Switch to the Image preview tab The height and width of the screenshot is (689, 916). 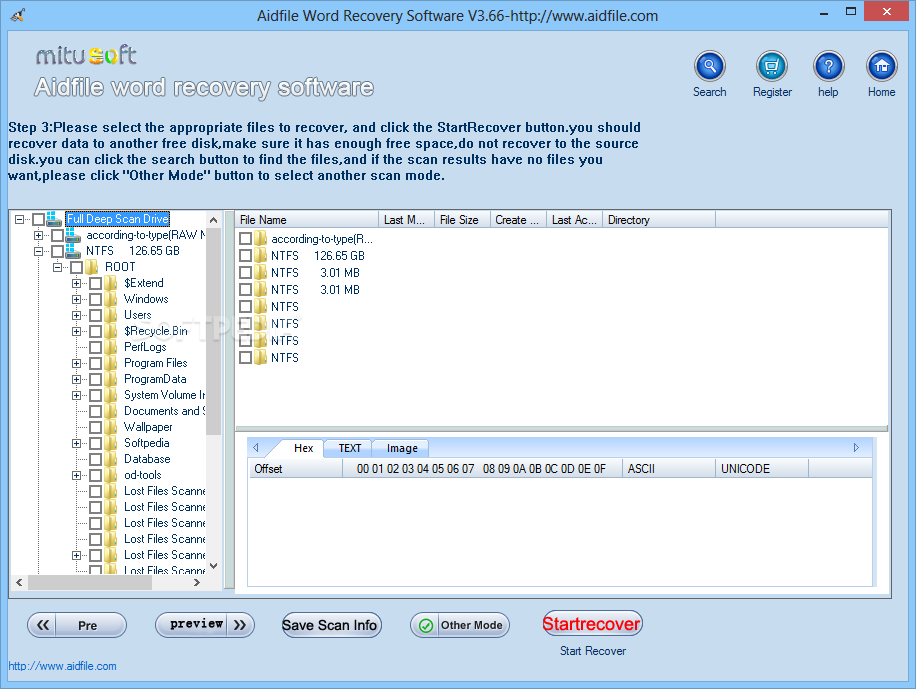(x=402, y=448)
